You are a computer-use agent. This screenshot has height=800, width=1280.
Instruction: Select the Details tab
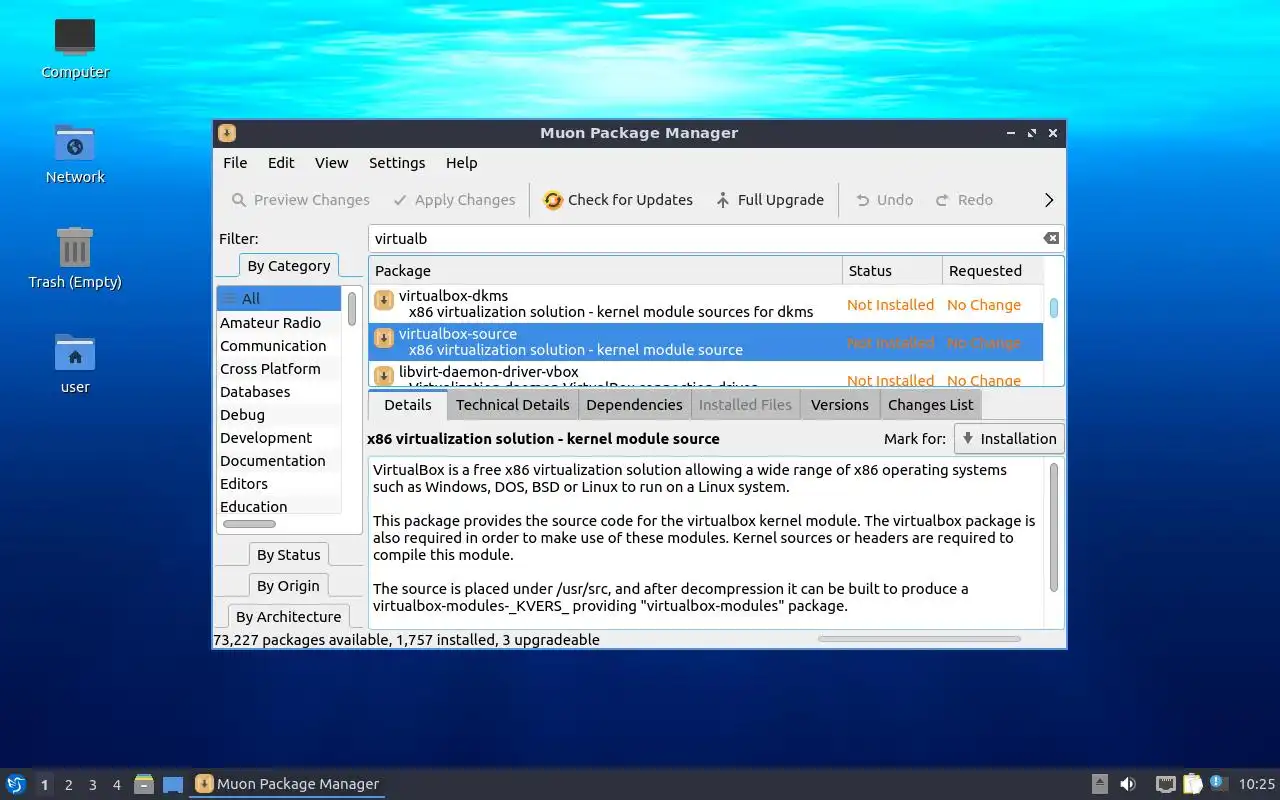point(407,404)
